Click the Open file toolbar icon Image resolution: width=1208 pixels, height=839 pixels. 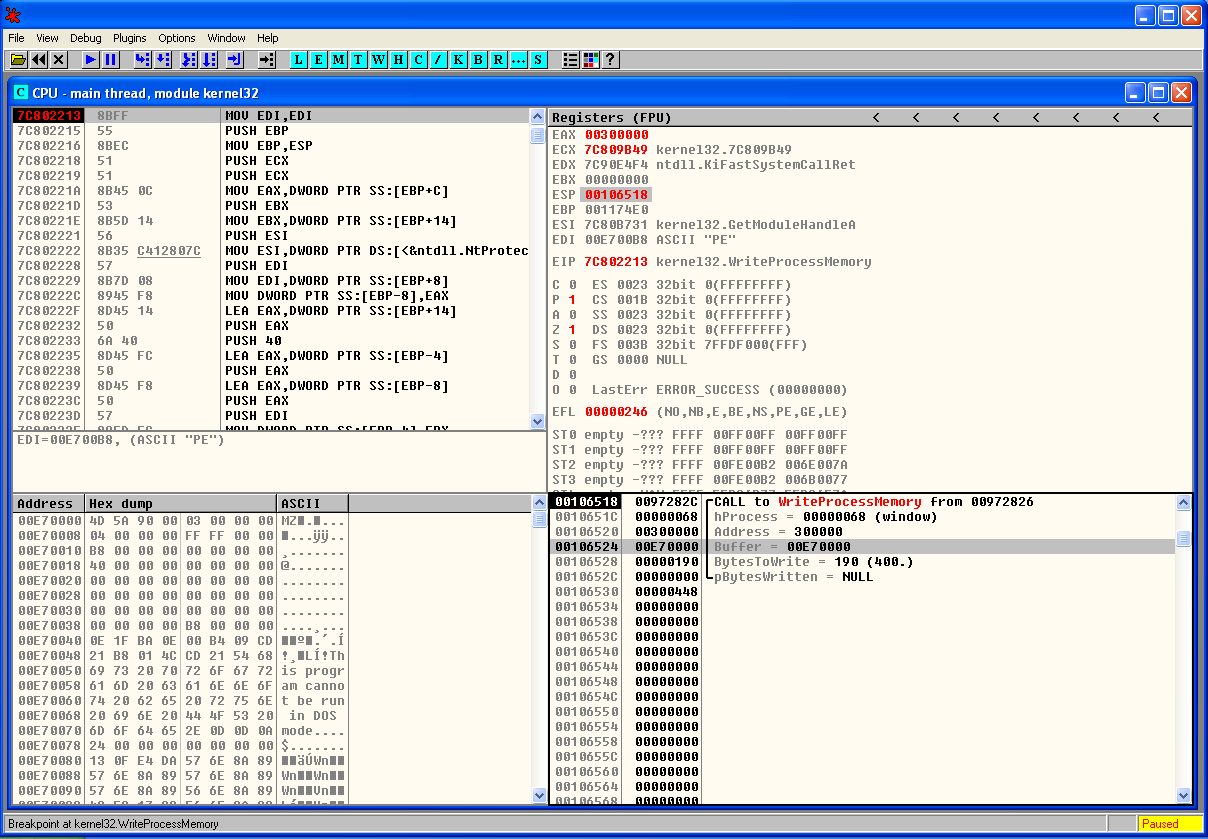(x=18, y=60)
